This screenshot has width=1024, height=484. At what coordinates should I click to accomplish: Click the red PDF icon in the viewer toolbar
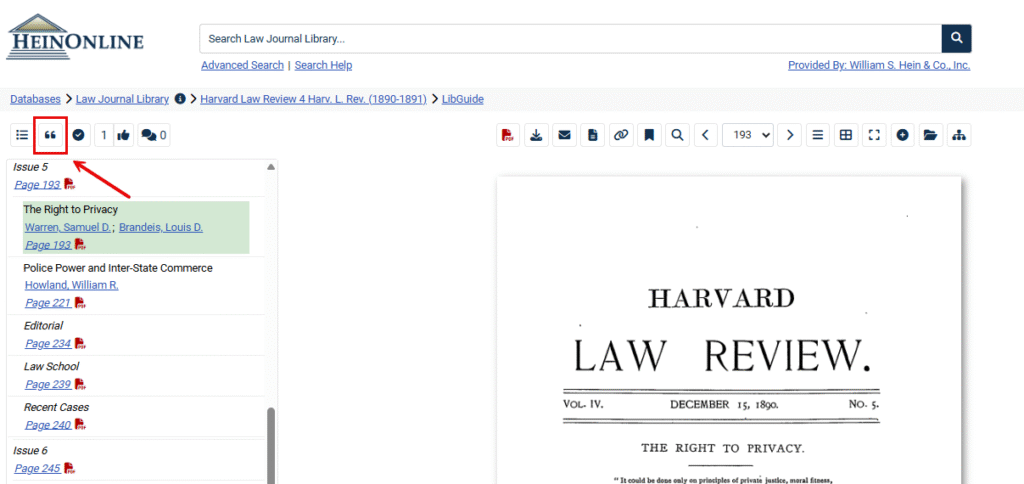click(508, 135)
